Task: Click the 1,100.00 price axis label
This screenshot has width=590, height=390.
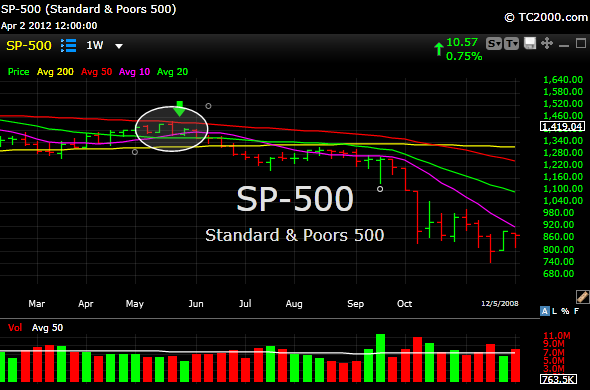Action: click(x=563, y=189)
